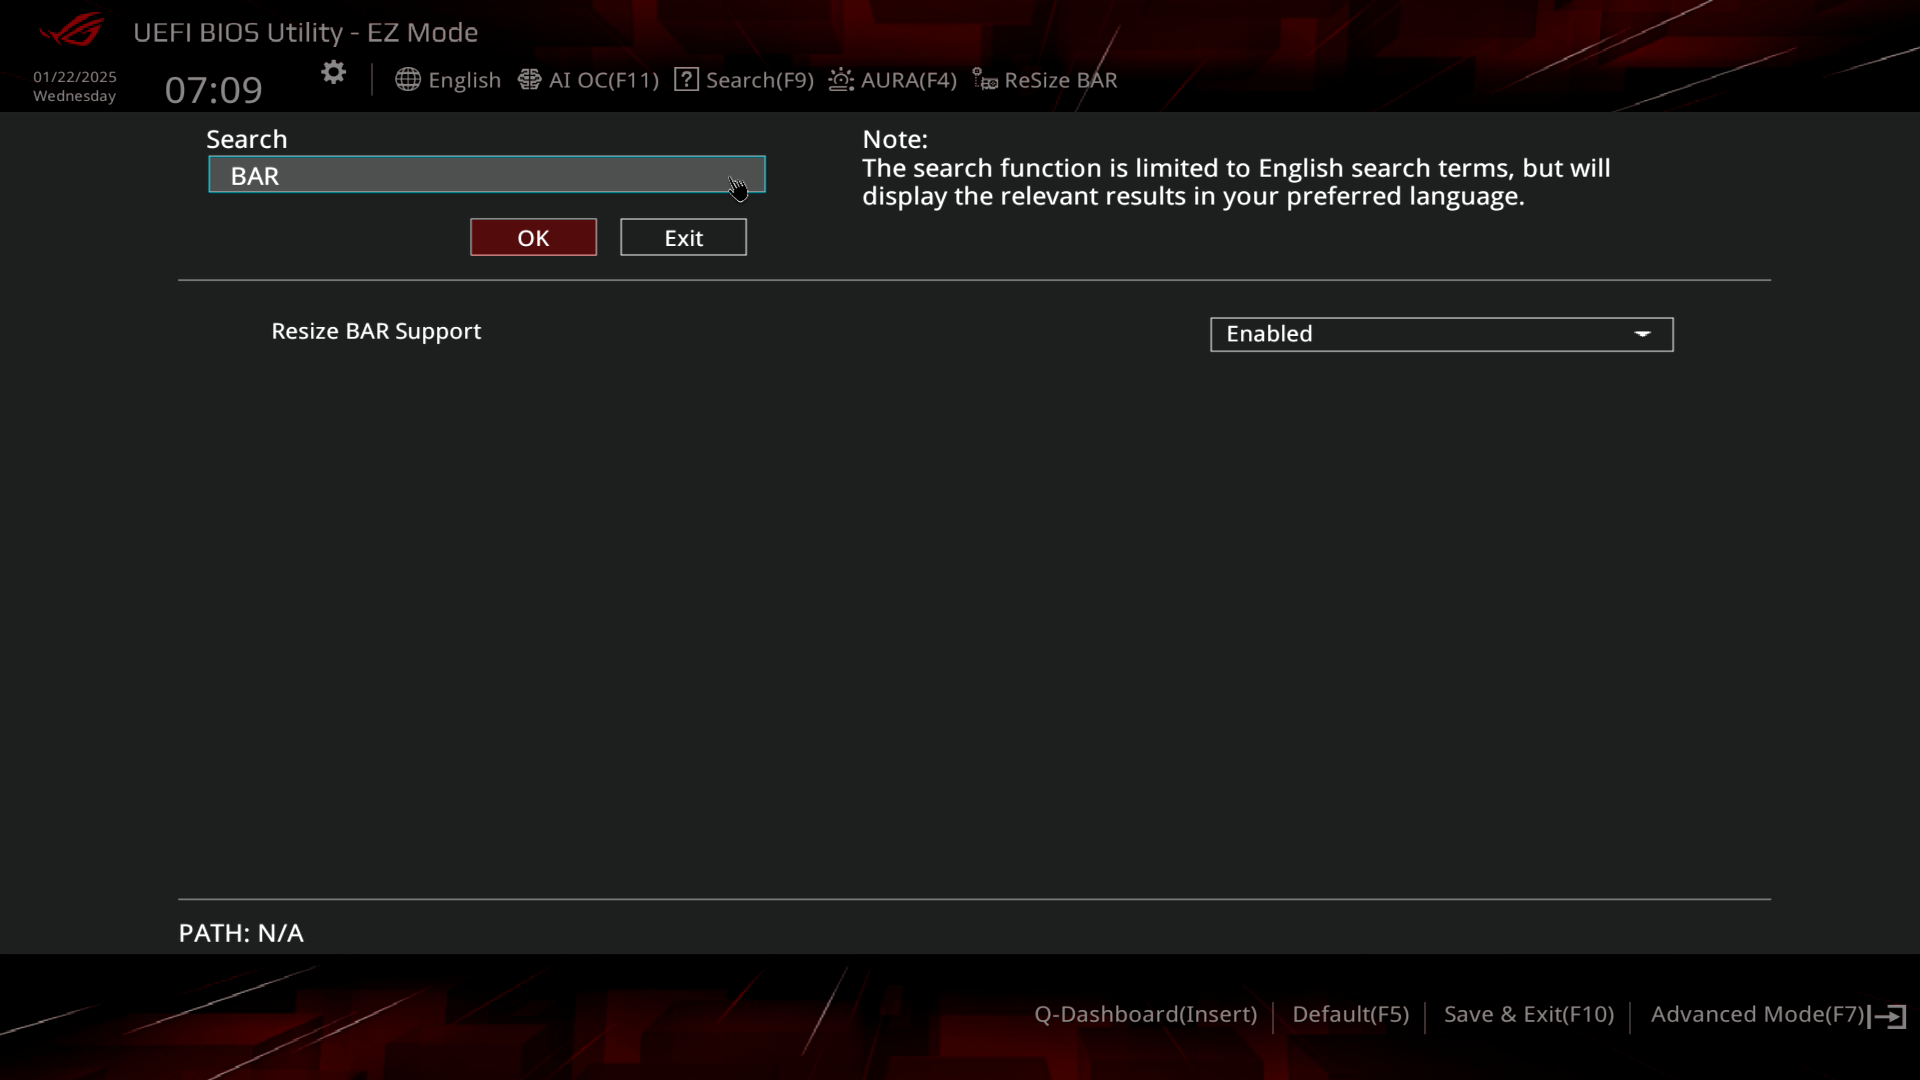Click the English language globe icon
The height and width of the screenshot is (1080, 1920).
[406, 79]
